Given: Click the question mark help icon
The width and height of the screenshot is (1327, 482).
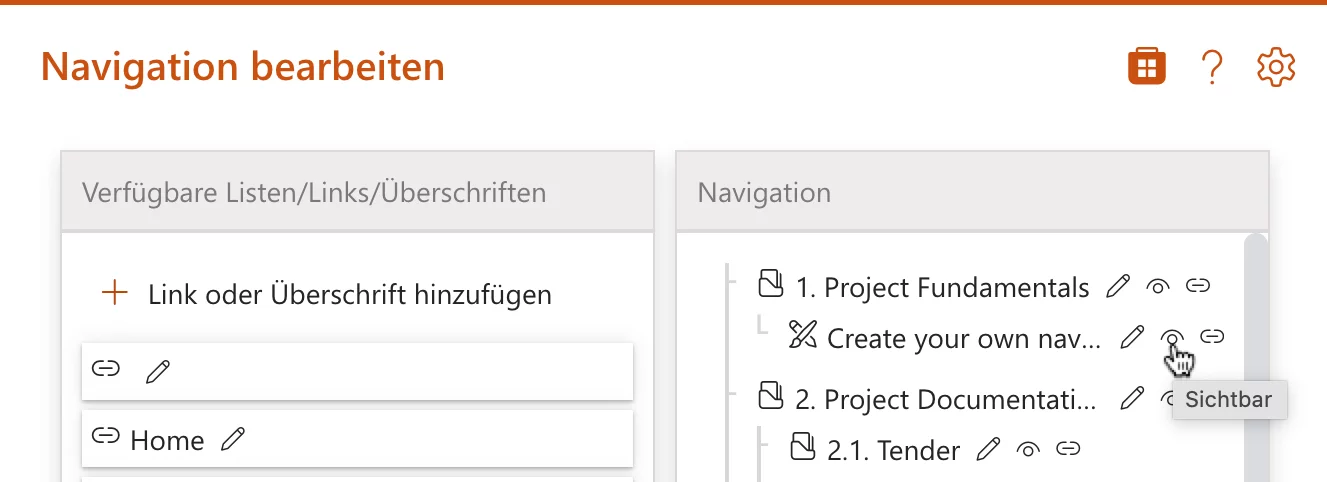Looking at the screenshot, I should point(1211,67).
